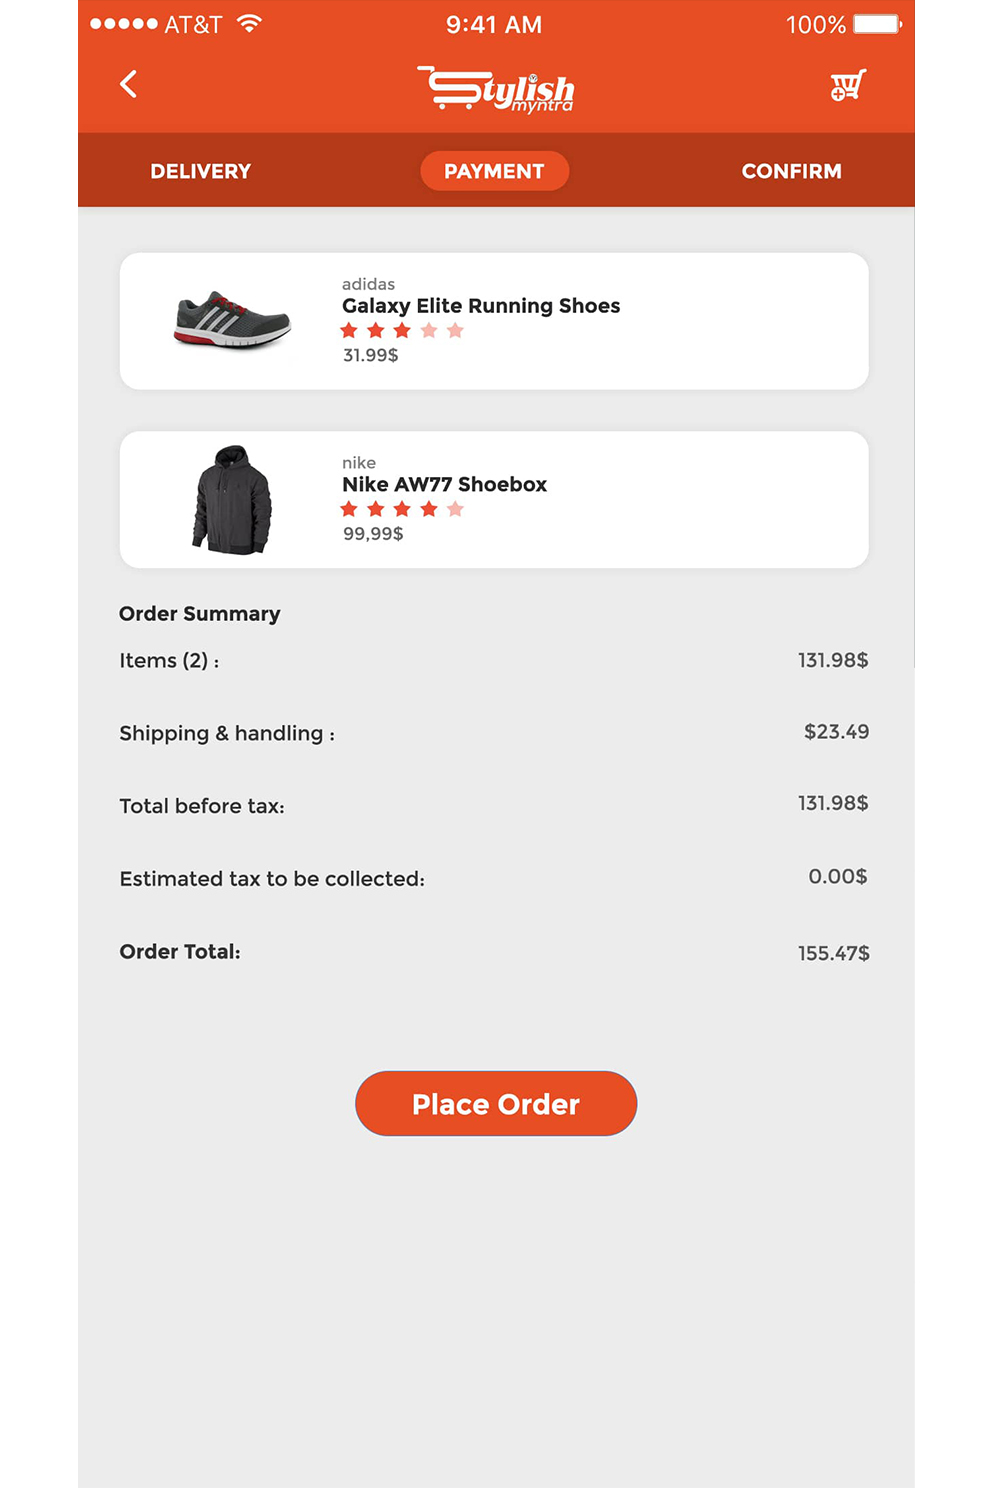This screenshot has width=992, height=1488.
Task: Tap the battery indicator icon
Action: [x=878, y=24]
